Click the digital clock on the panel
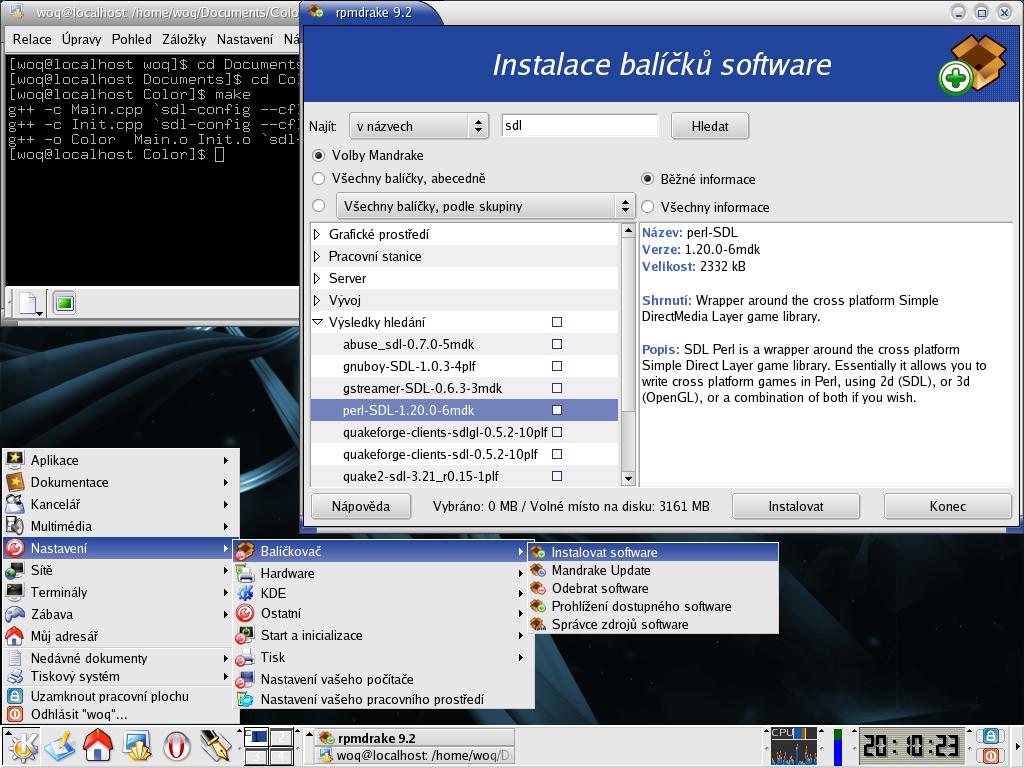Viewport: 1024px width, 768px height. coord(910,746)
